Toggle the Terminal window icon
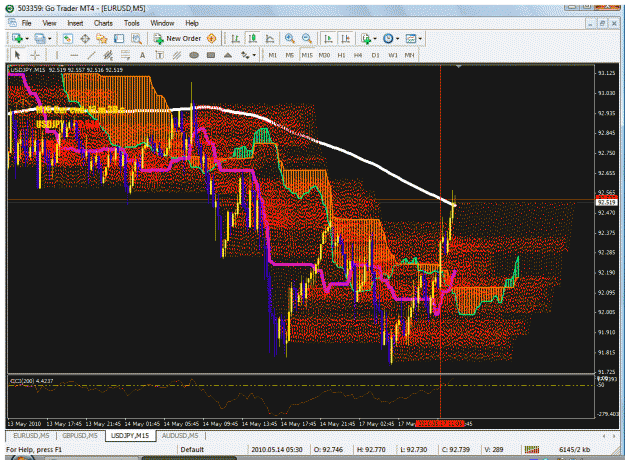 (119, 39)
